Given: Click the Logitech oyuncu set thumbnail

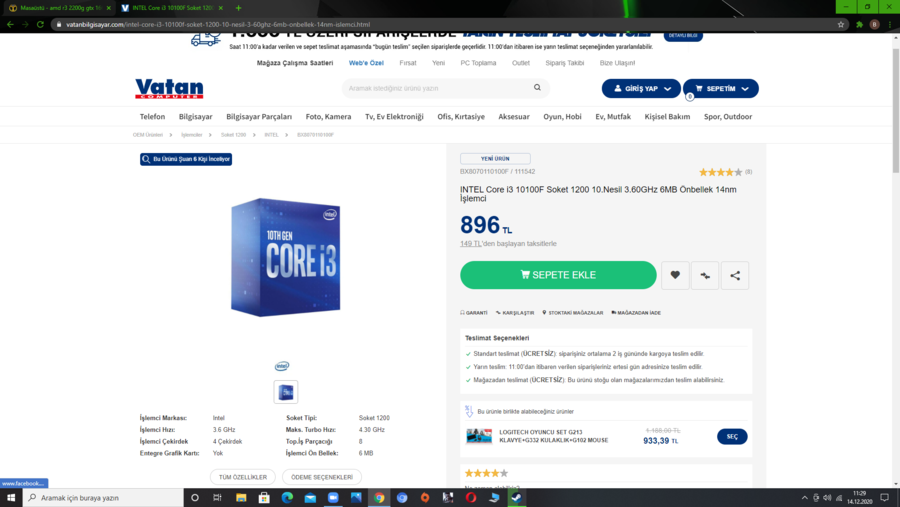Looking at the screenshot, I should 479,436.
